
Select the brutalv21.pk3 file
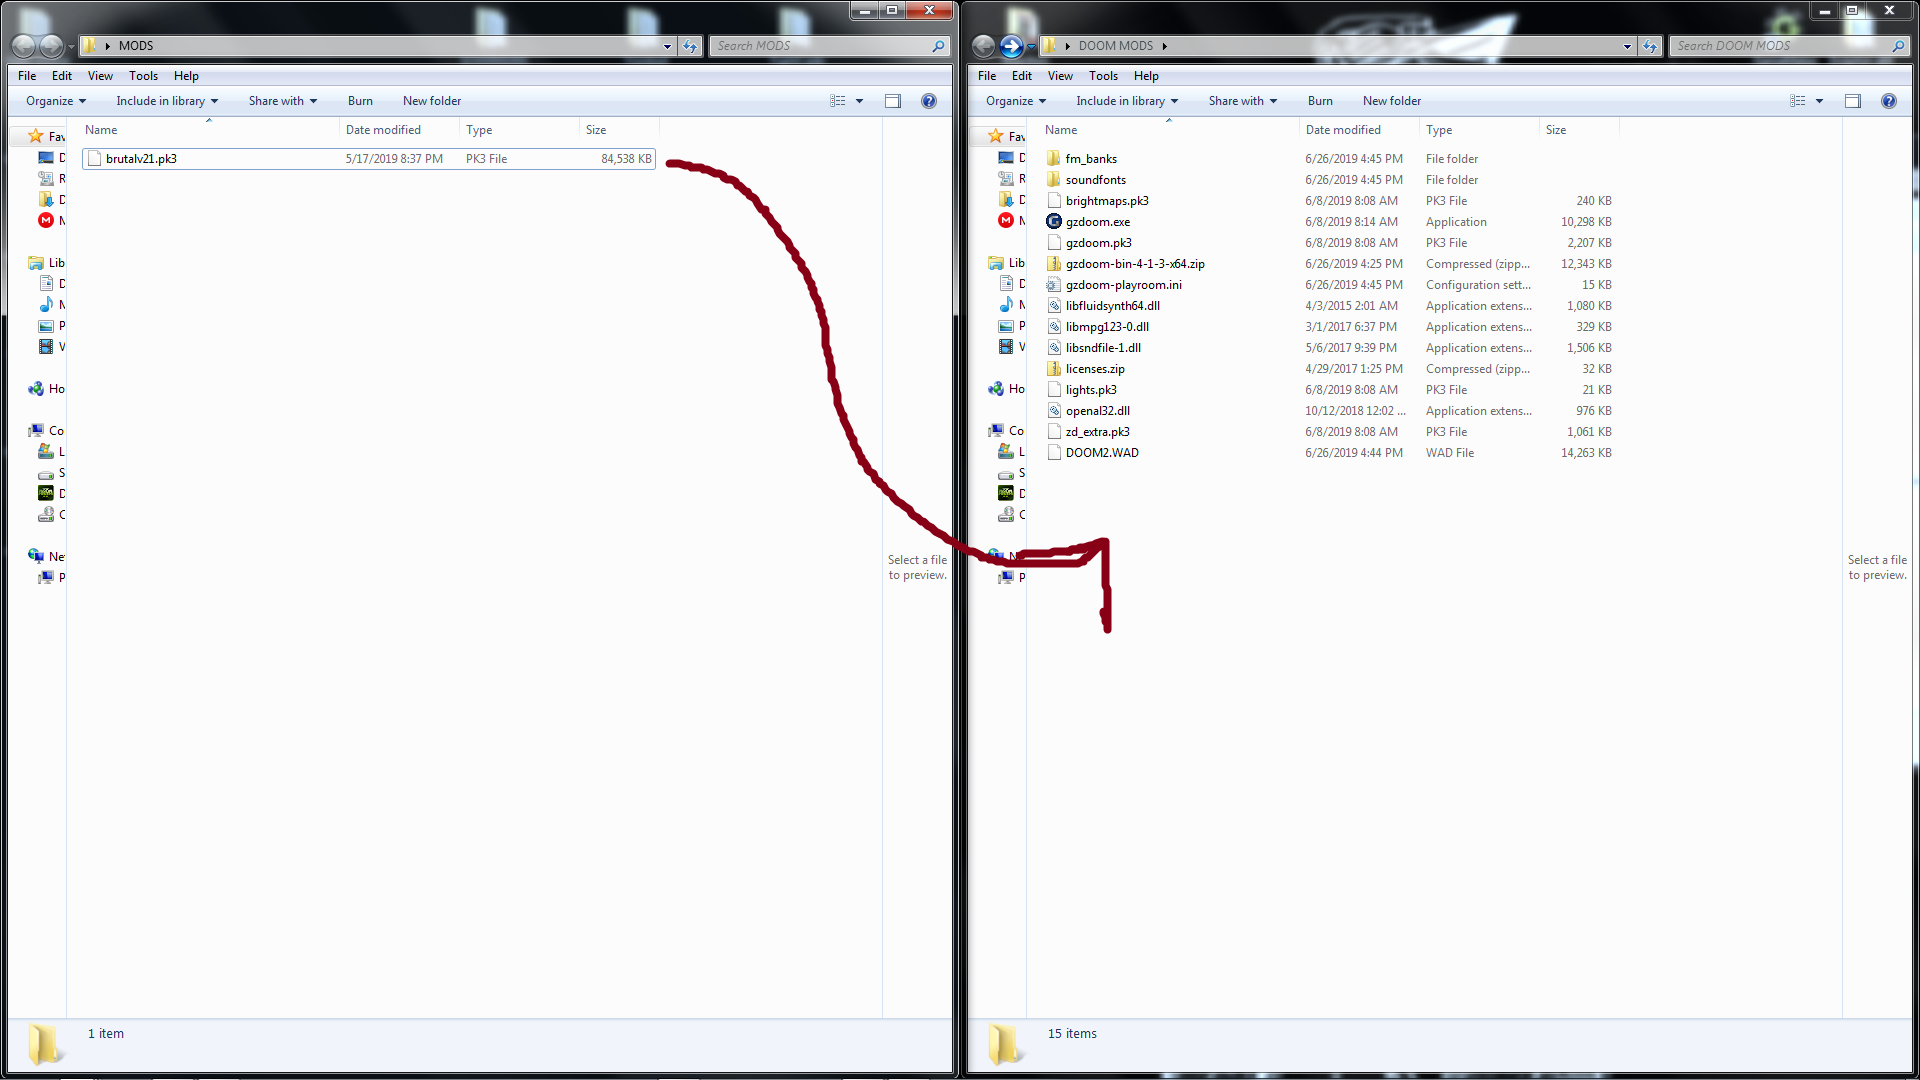(141, 159)
